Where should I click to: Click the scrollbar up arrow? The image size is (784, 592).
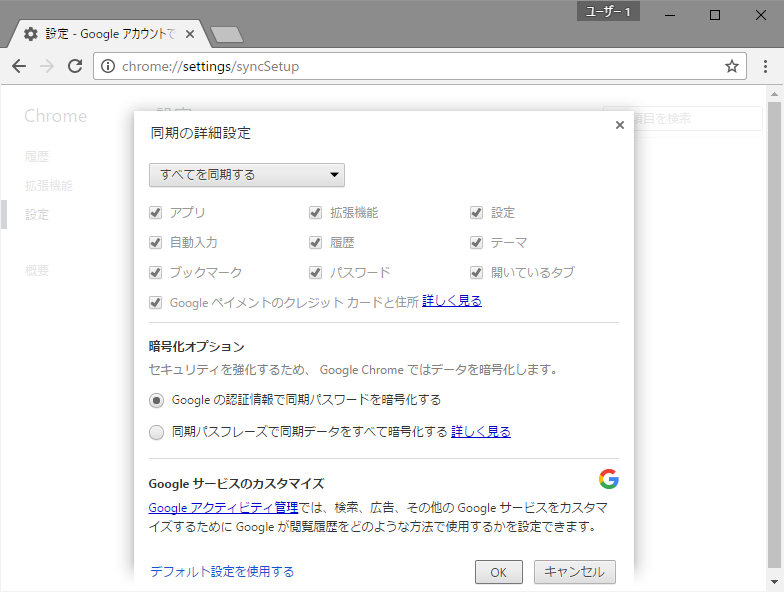(774, 94)
